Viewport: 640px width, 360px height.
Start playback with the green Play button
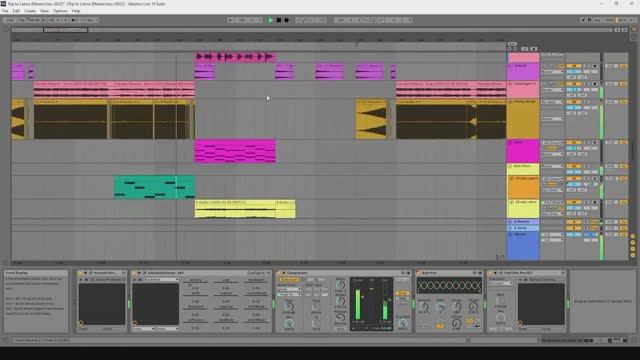coord(270,20)
